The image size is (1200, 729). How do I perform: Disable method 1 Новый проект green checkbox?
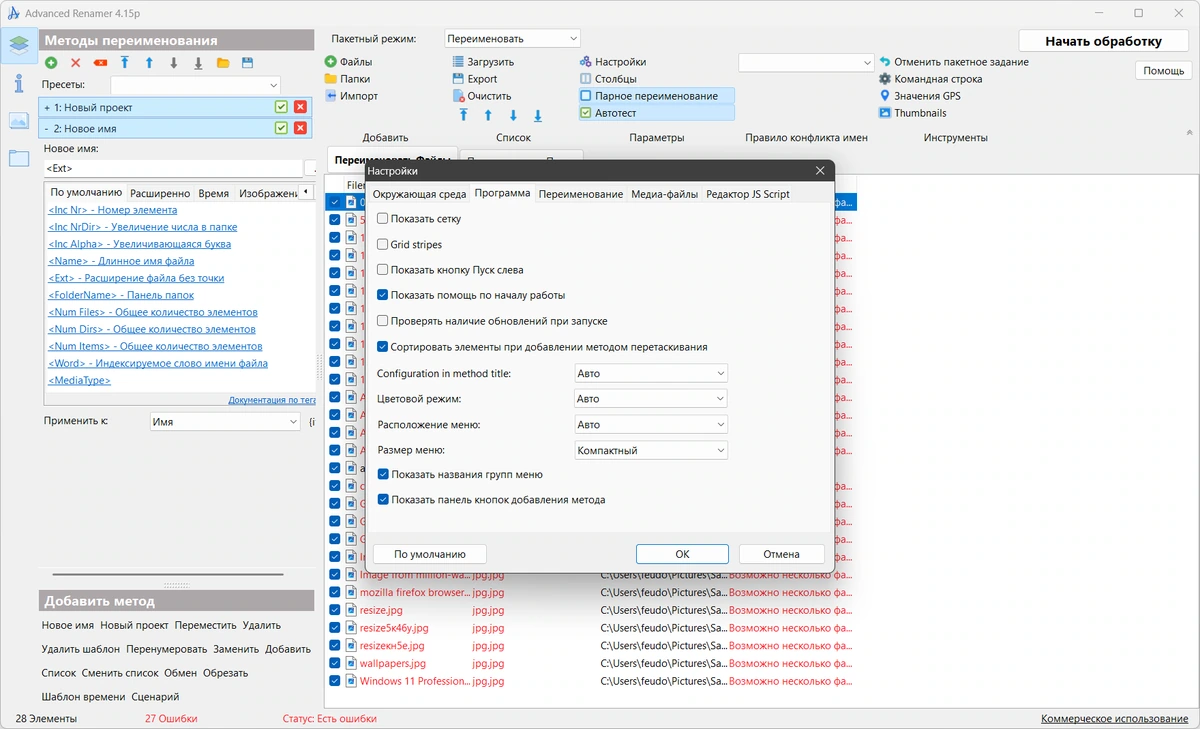coord(282,107)
